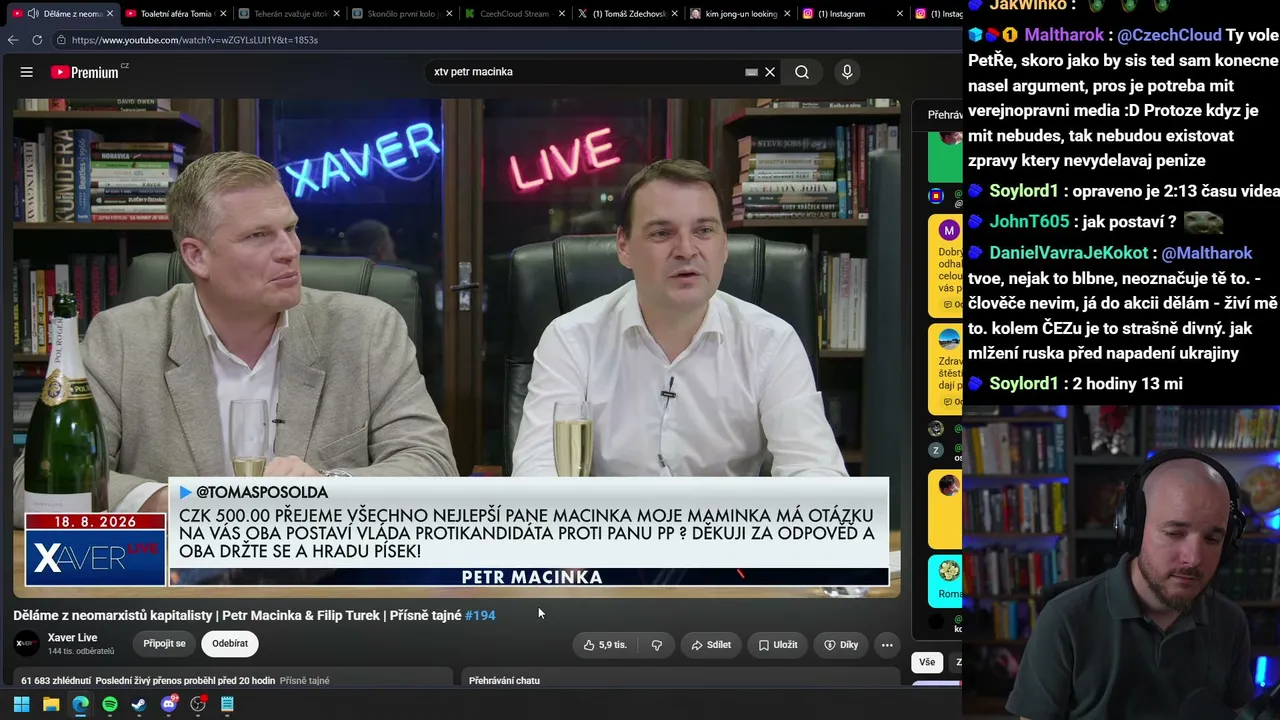This screenshot has width=1280, height=720.
Task: Close the 'Toaletní aféra' tab
Action: pos(221,14)
